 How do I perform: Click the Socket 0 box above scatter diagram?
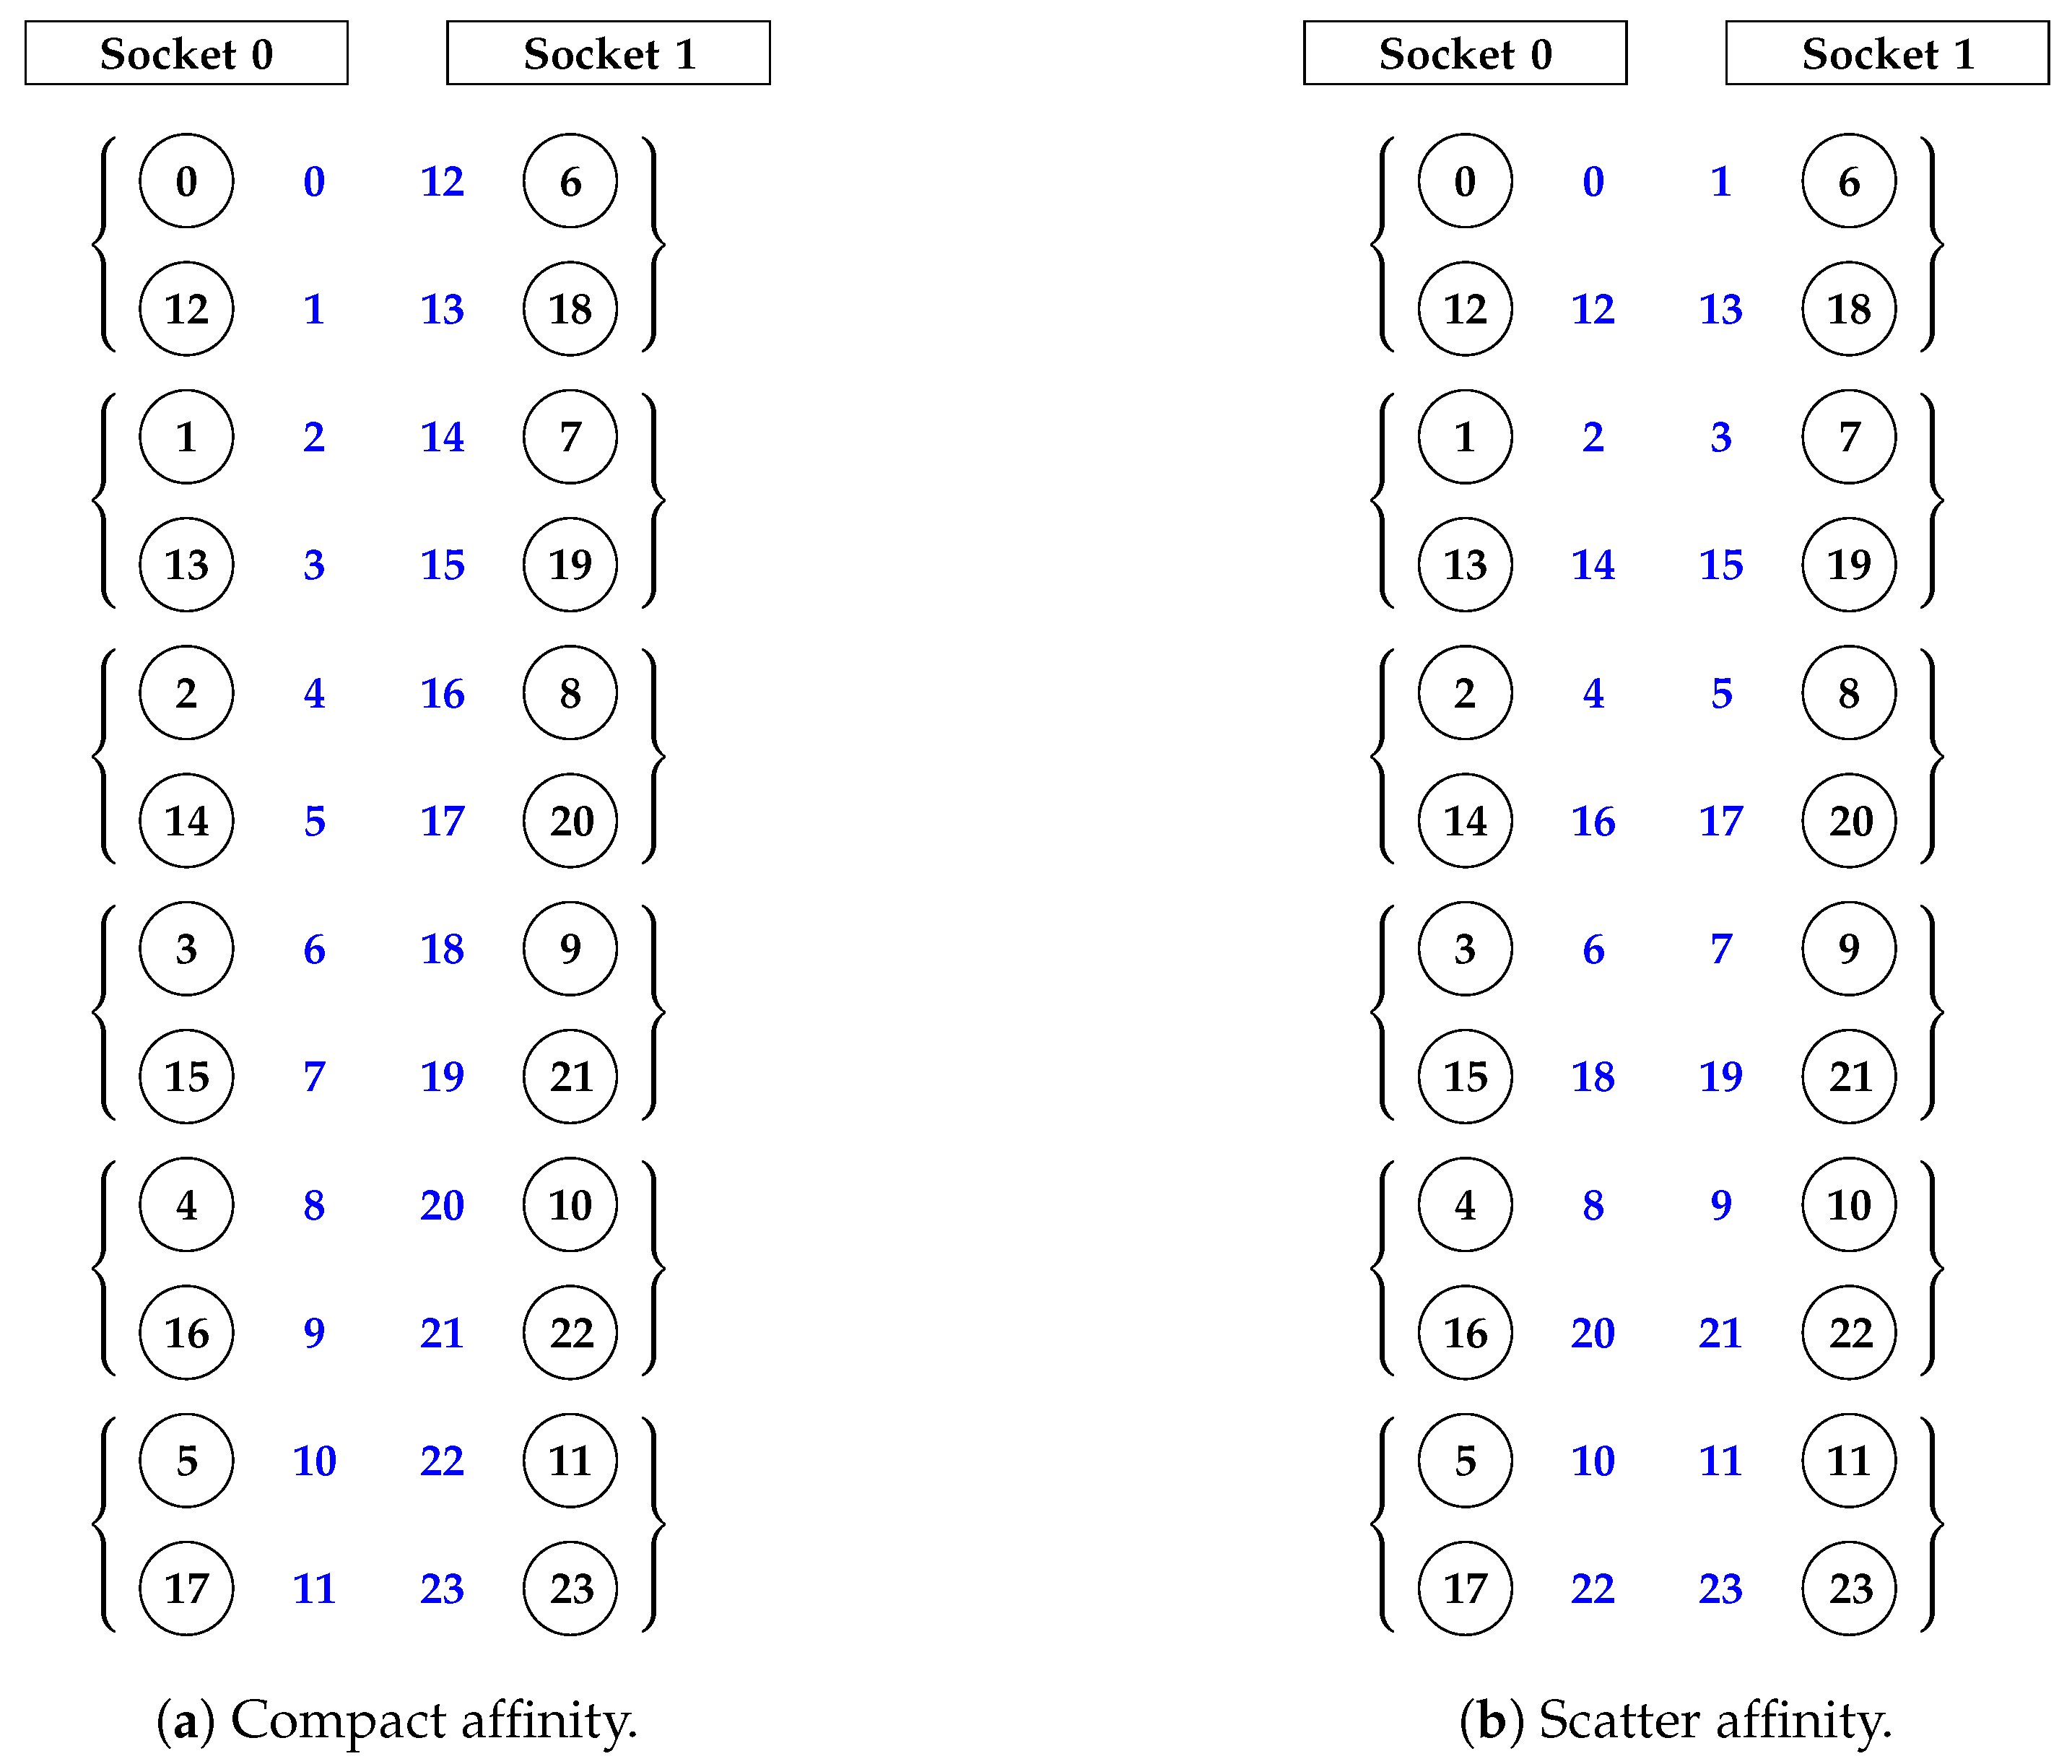click(1465, 53)
